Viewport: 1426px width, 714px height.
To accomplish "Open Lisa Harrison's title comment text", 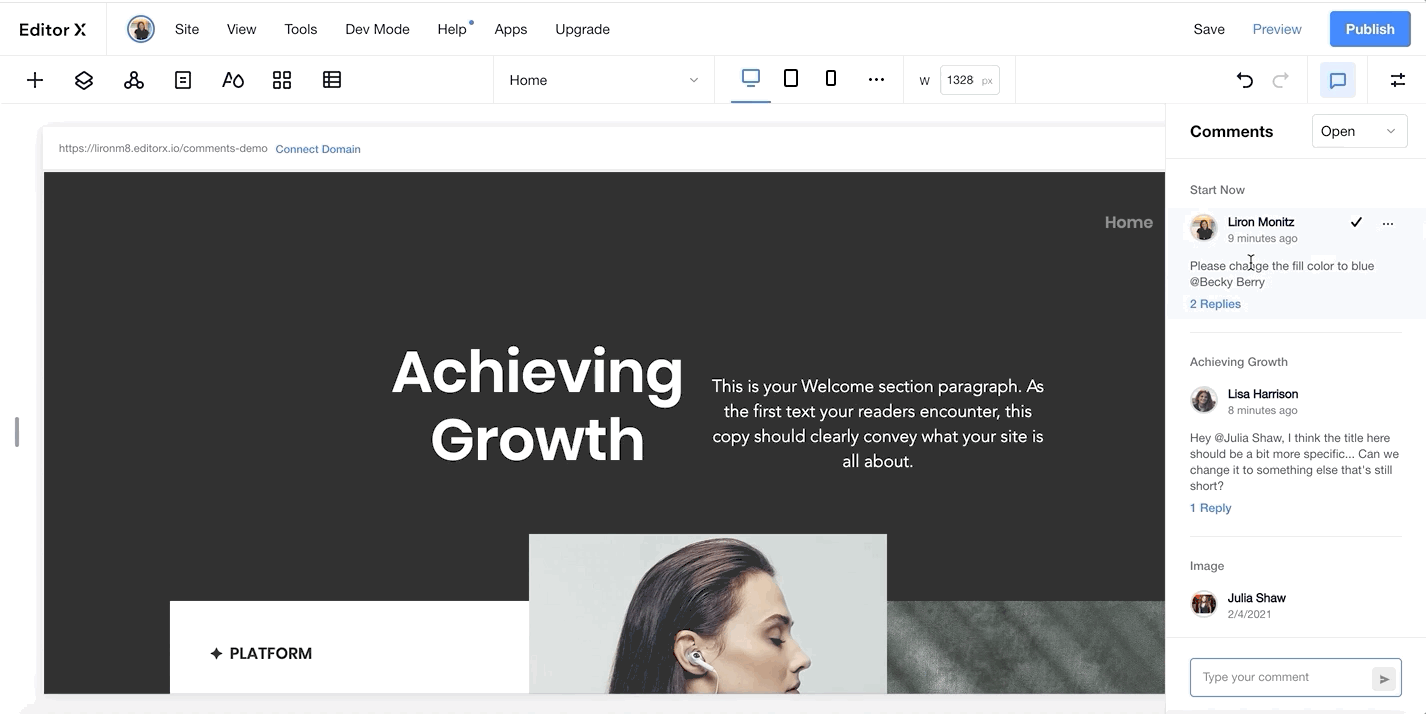I will [1294, 462].
